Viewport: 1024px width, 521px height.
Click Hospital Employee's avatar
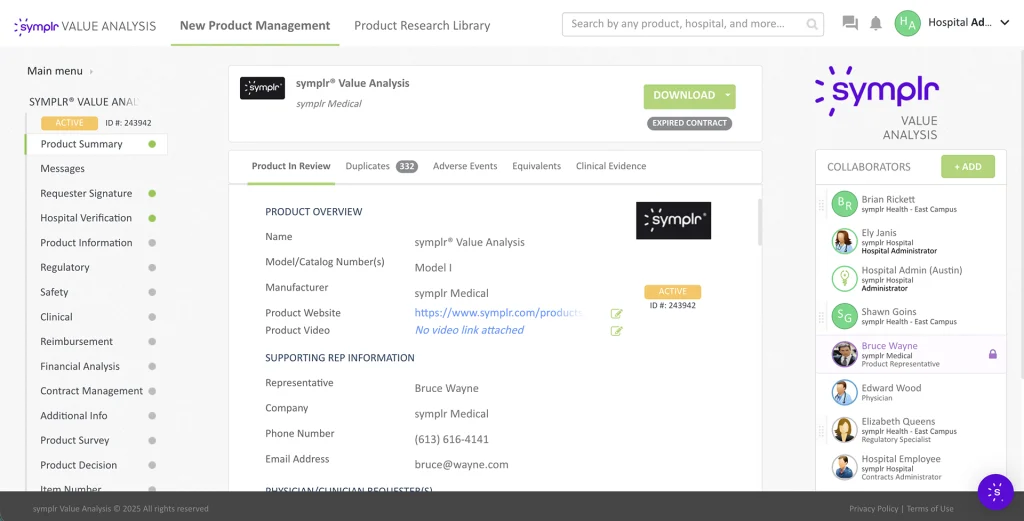coord(844,467)
